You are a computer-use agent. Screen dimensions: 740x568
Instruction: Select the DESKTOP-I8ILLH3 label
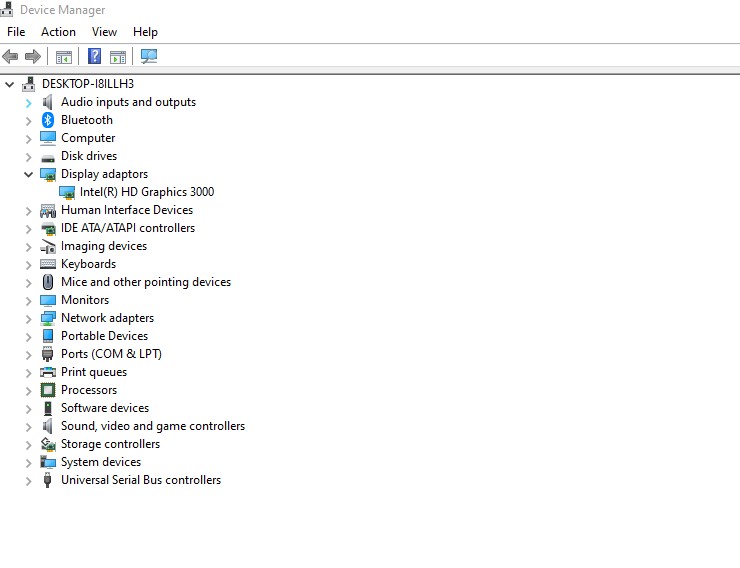pos(88,84)
